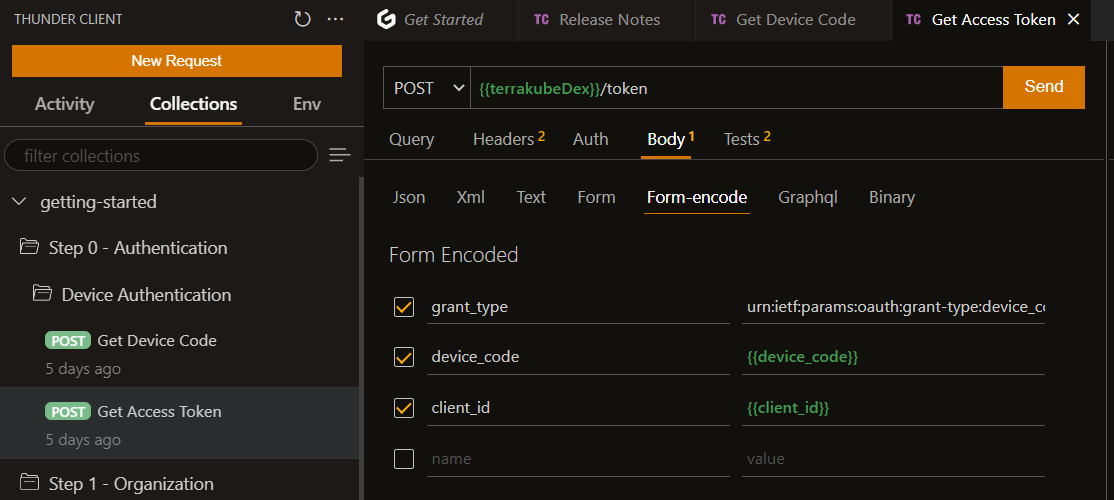This screenshot has height=500, width=1114.
Task: Open the POST method dropdown
Action: coord(428,88)
